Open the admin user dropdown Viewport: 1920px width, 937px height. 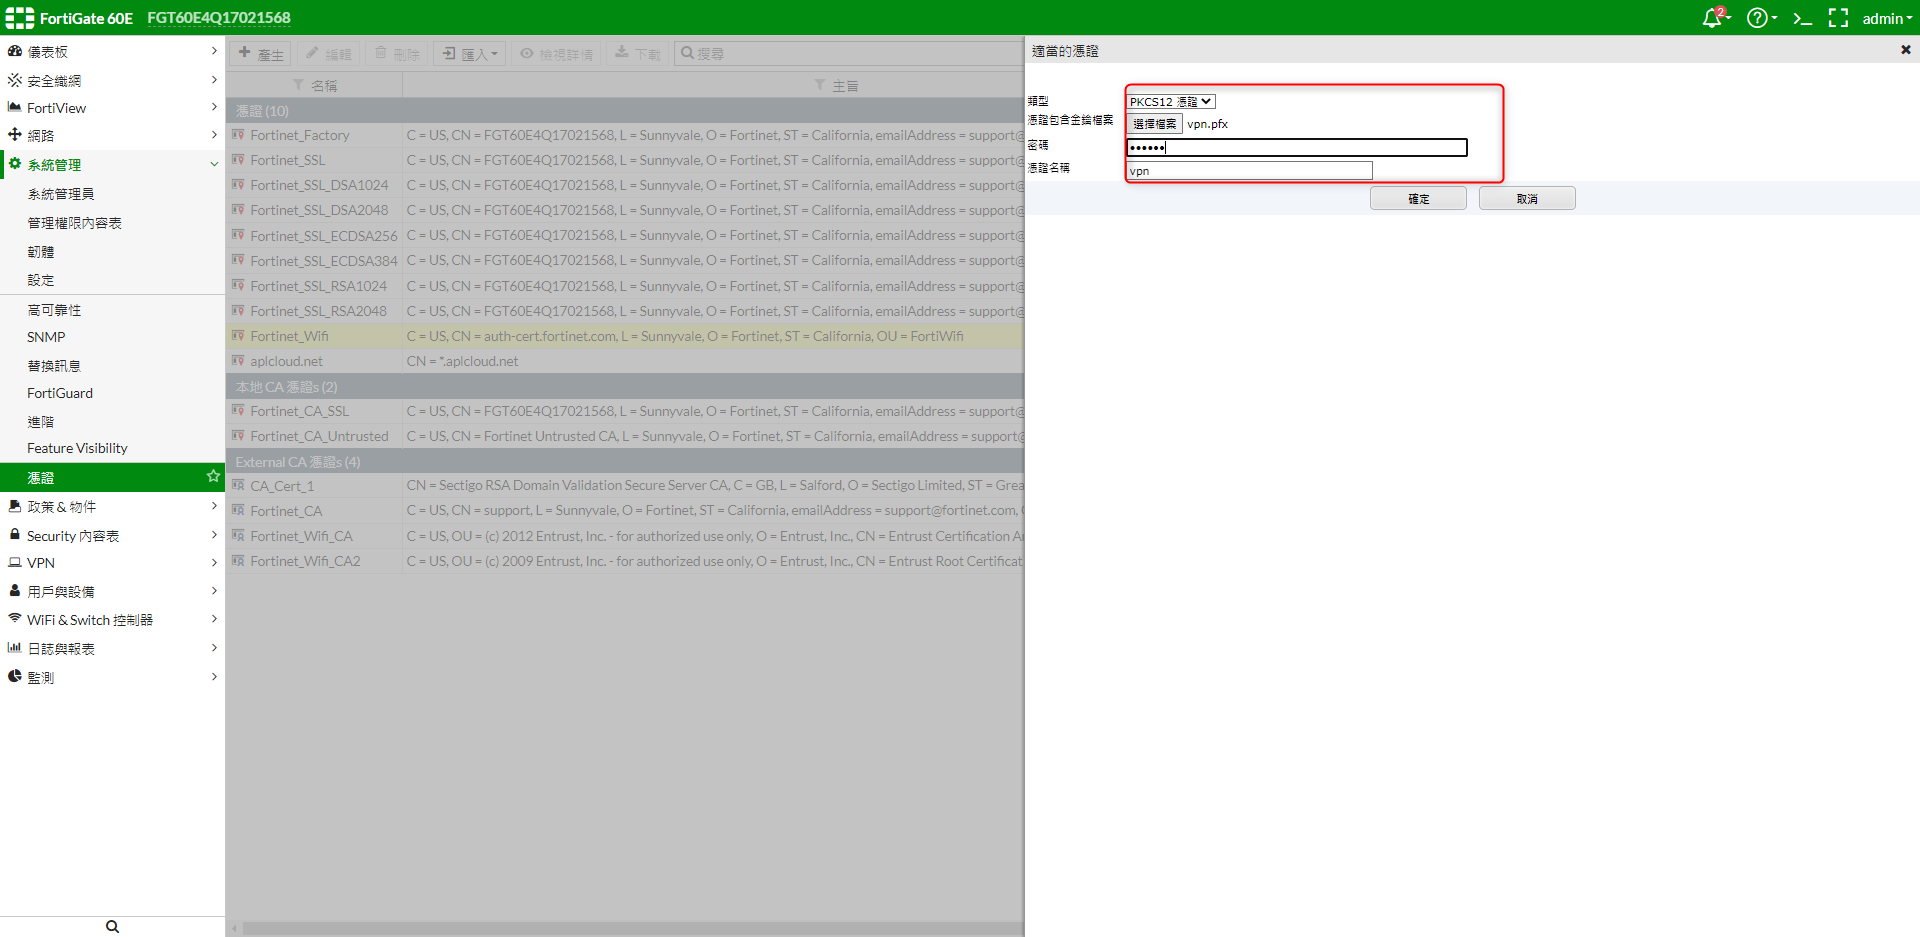pyautogui.click(x=1887, y=18)
